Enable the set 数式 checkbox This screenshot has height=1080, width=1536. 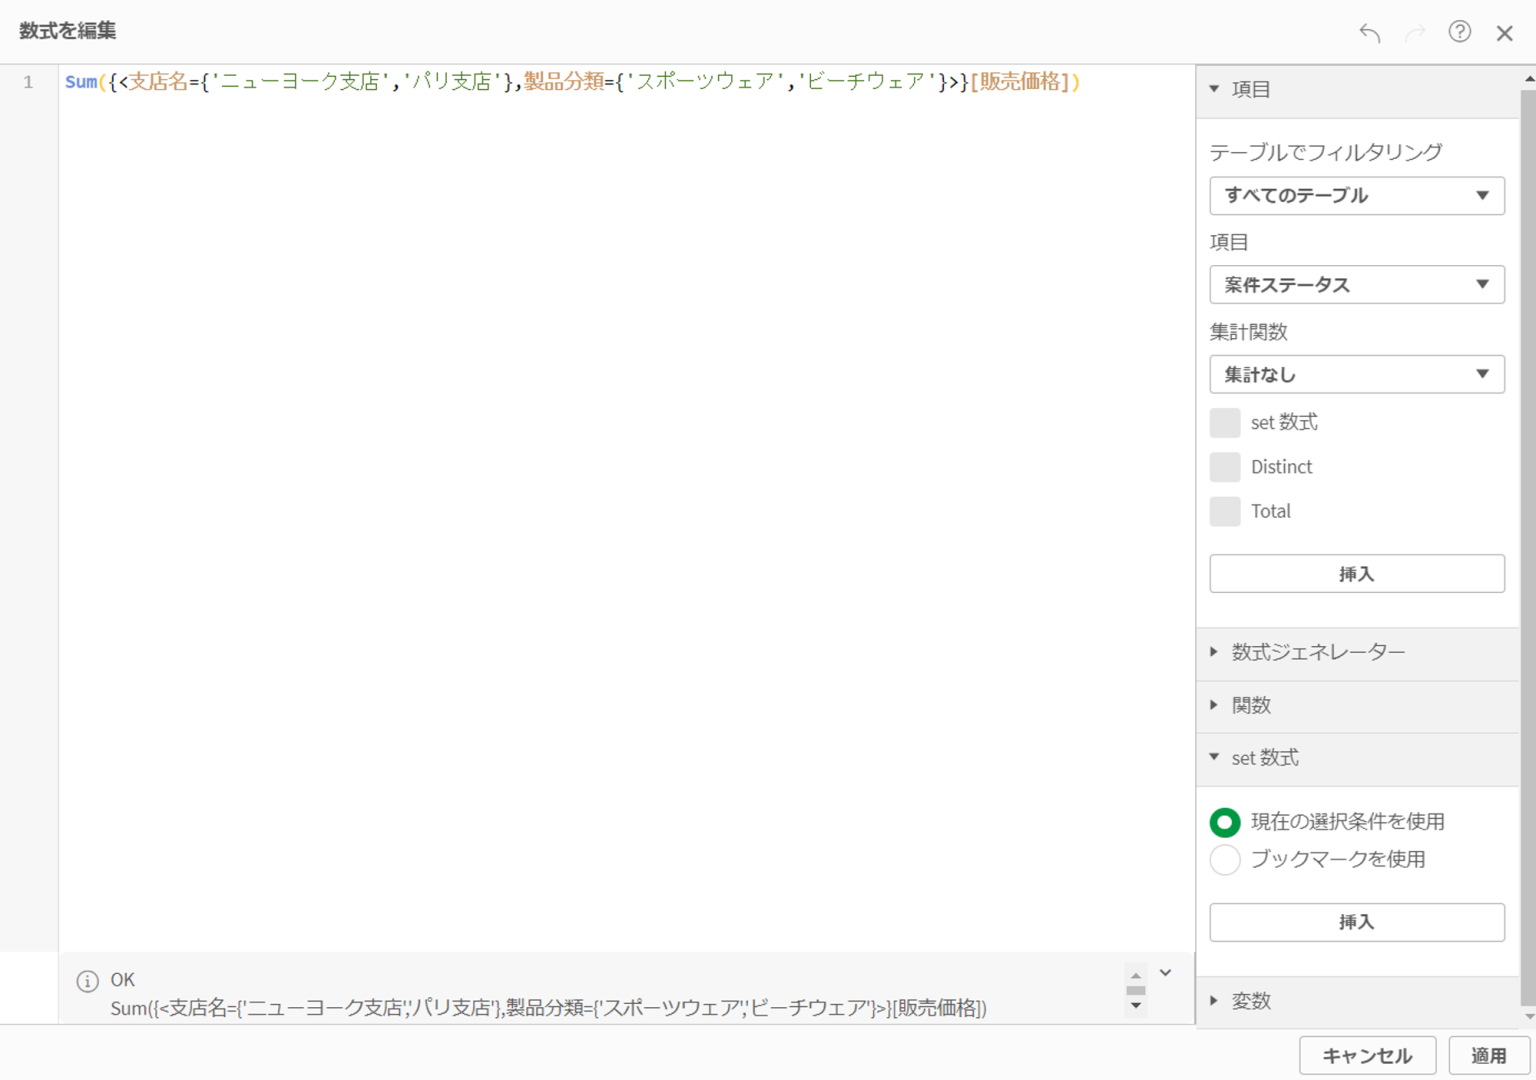[x=1225, y=423]
